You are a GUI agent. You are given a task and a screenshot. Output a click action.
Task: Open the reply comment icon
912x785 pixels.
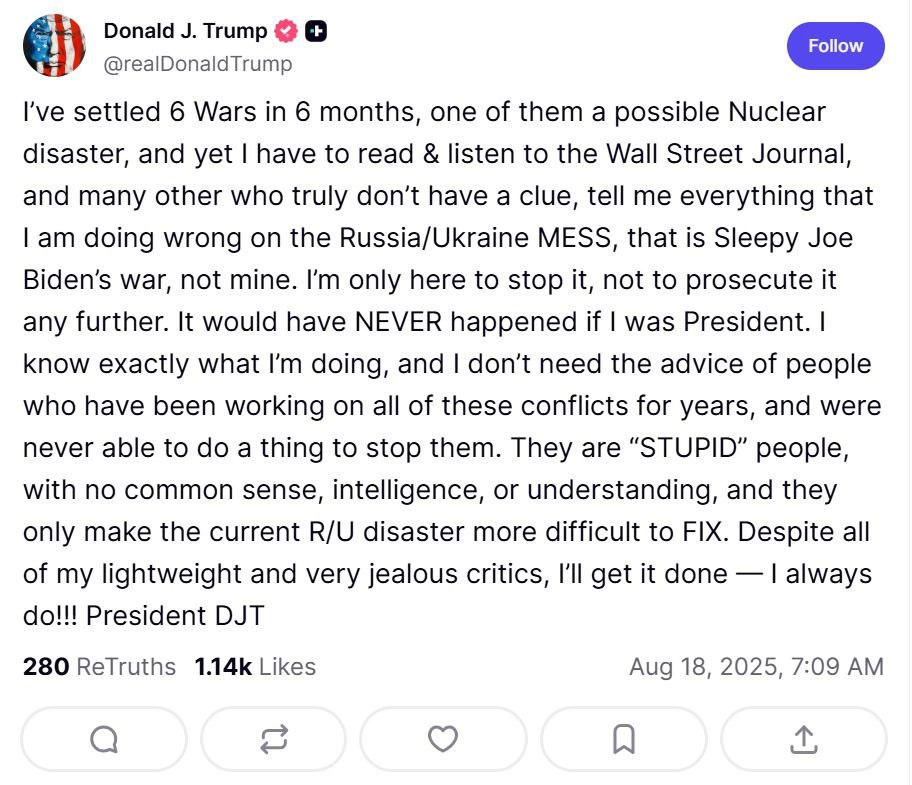click(x=104, y=739)
